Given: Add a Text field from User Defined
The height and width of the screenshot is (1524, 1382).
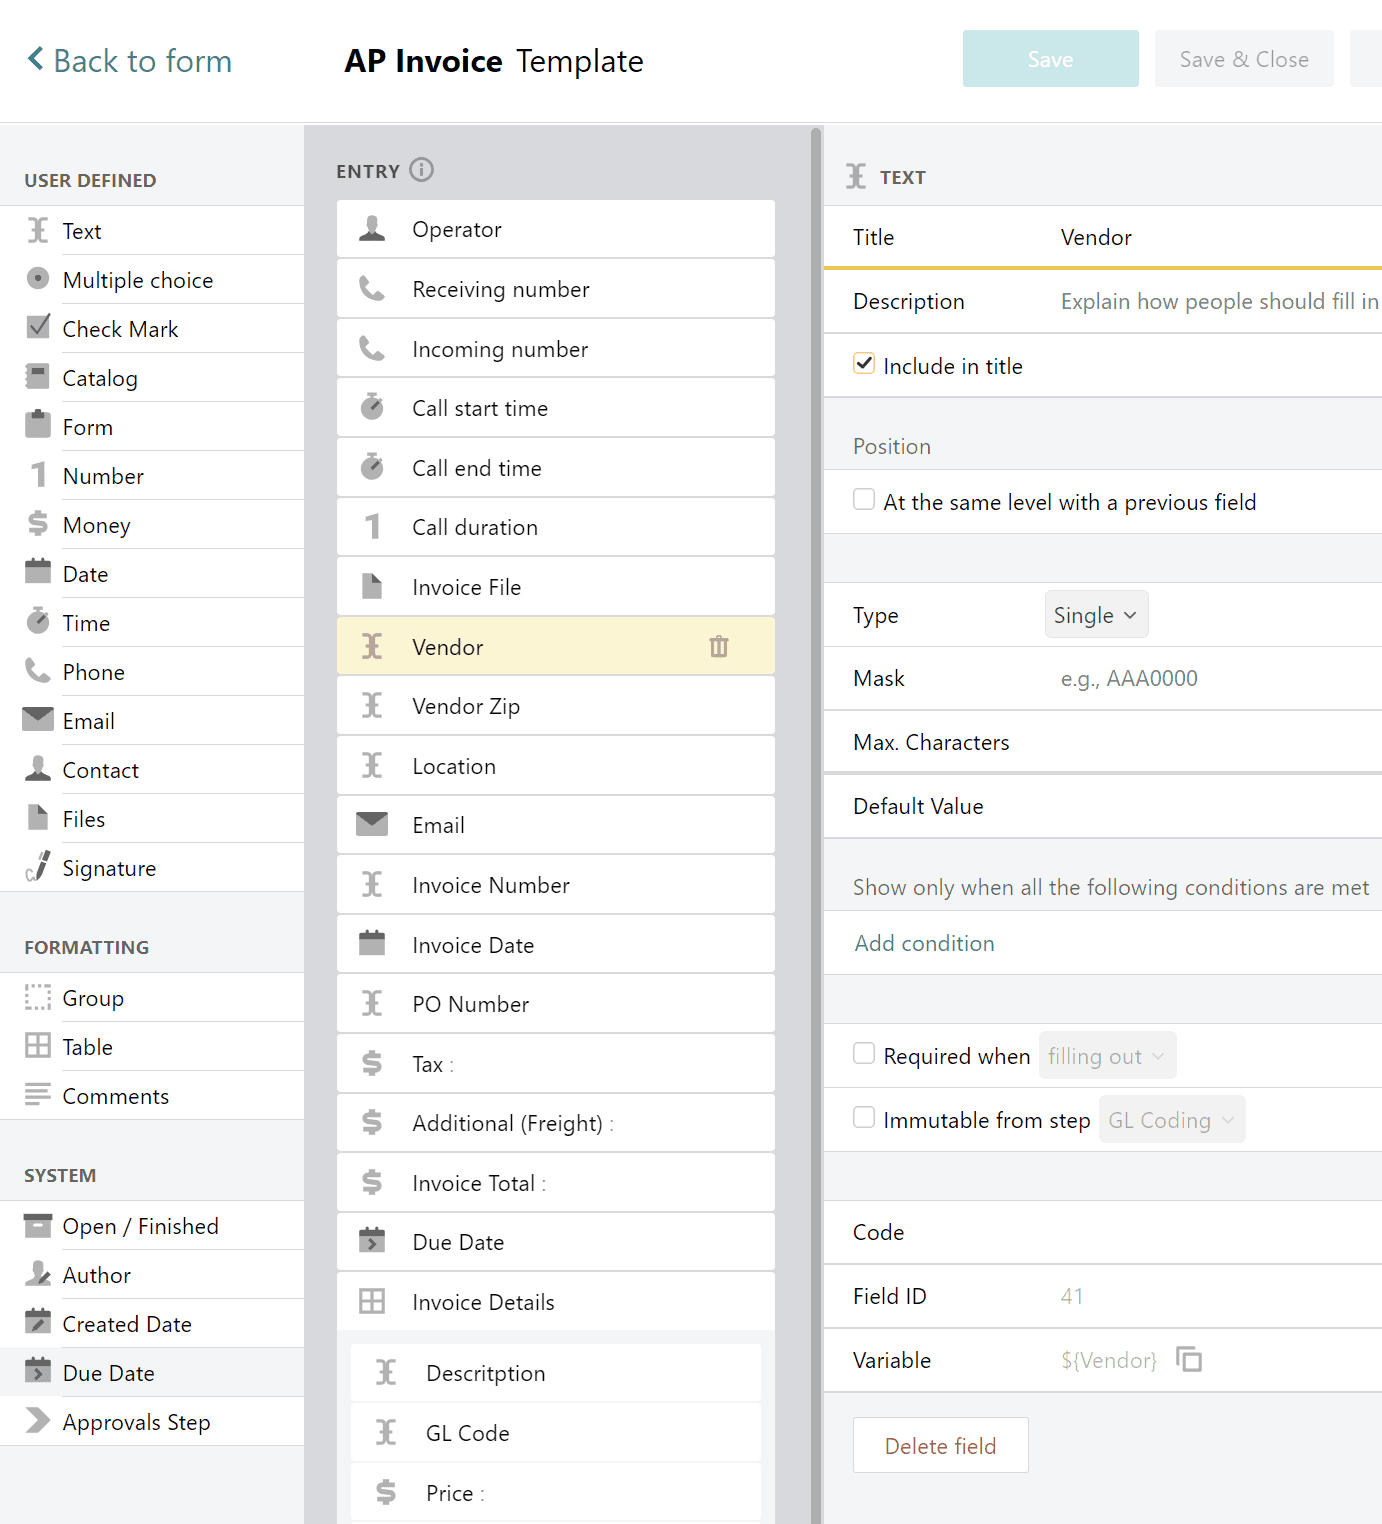Looking at the screenshot, I should (x=82, y=230).
